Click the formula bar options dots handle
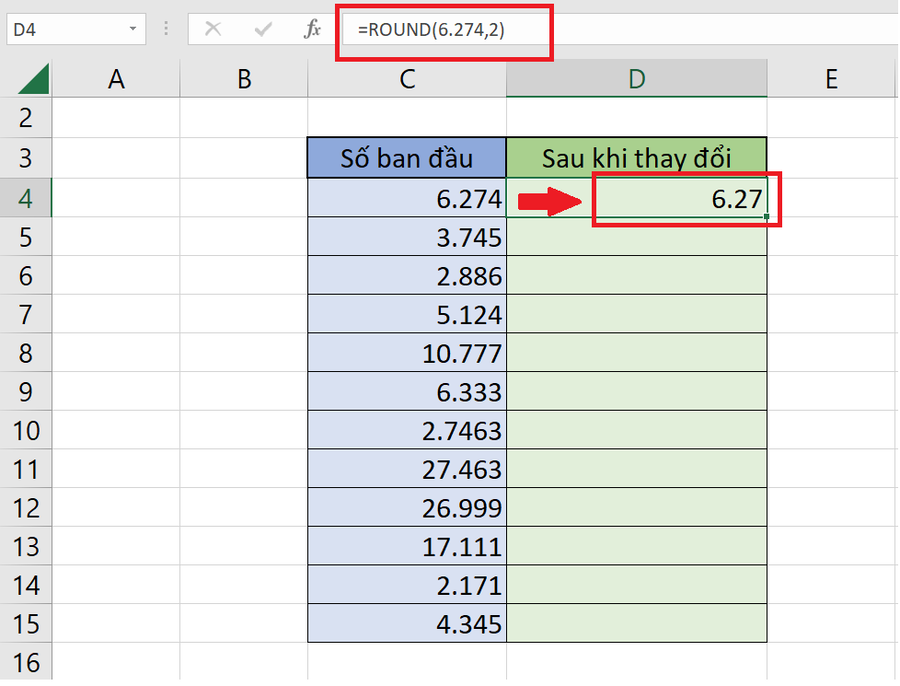The image size is (900, 686). pos(166,29)
